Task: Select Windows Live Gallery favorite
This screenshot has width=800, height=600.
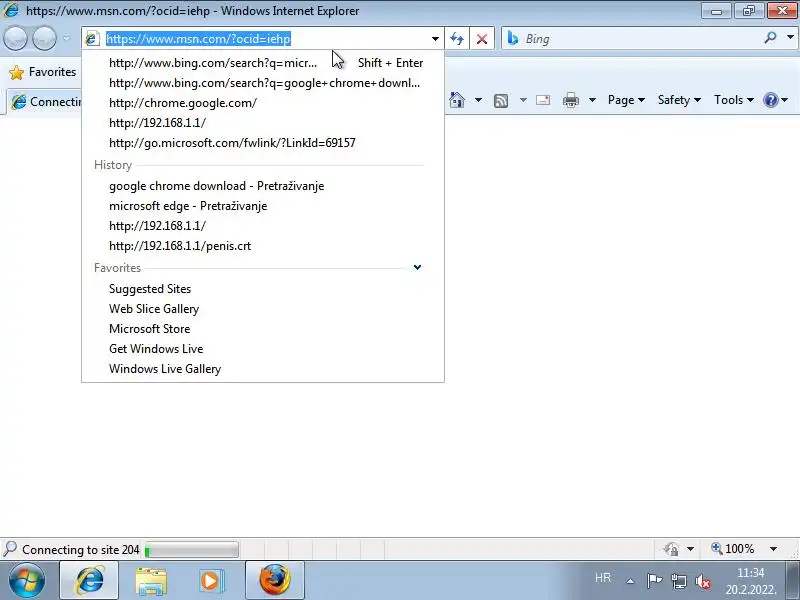Action: coord(263,368)
